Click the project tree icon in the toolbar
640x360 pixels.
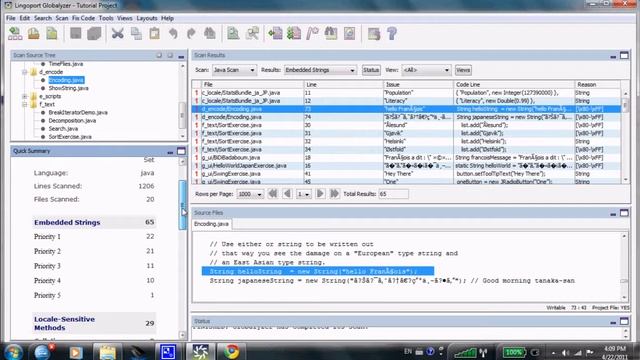point(15,33)
